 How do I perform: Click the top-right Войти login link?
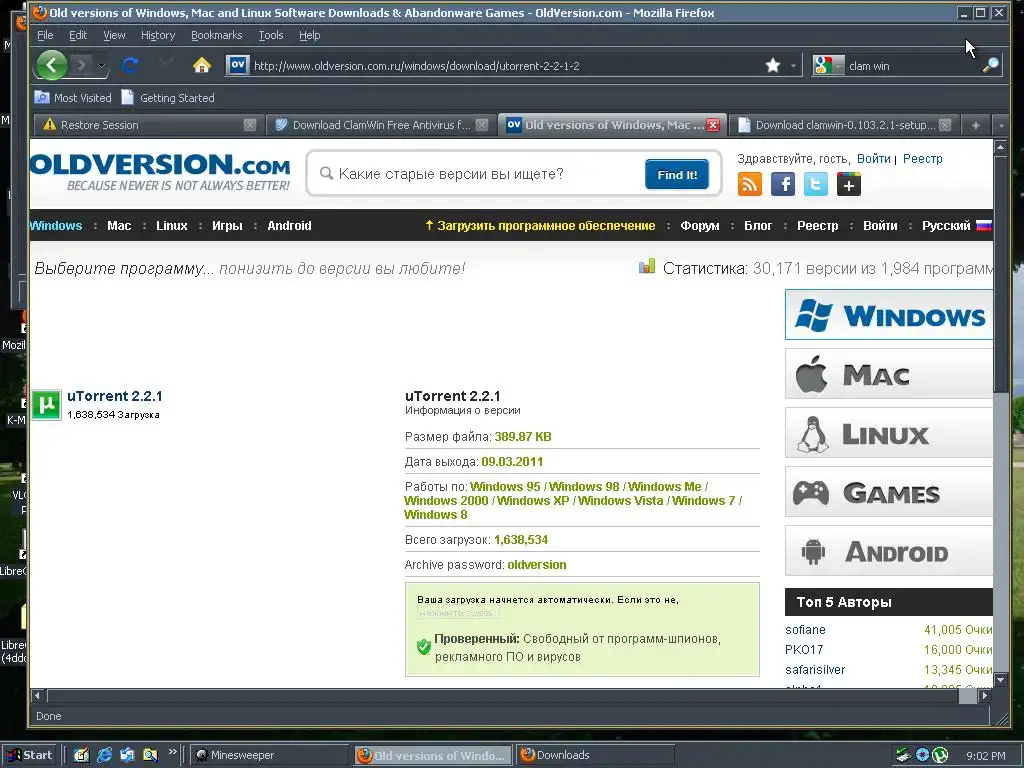874,159
